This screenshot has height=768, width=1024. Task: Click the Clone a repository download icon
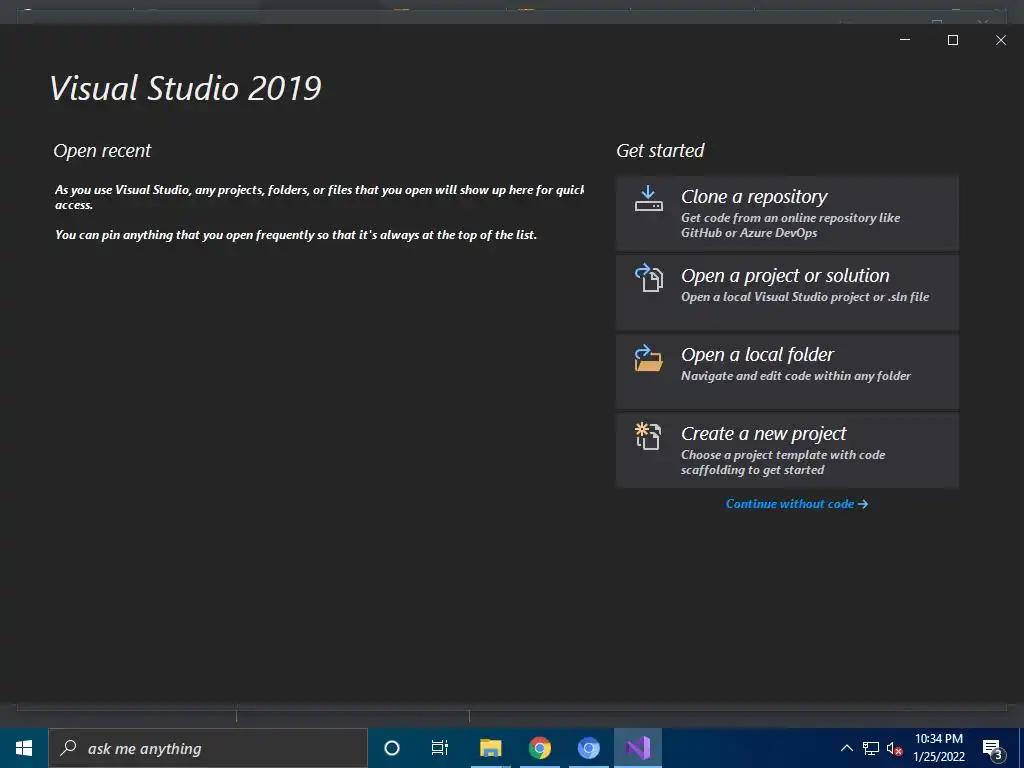coord(648,199)
